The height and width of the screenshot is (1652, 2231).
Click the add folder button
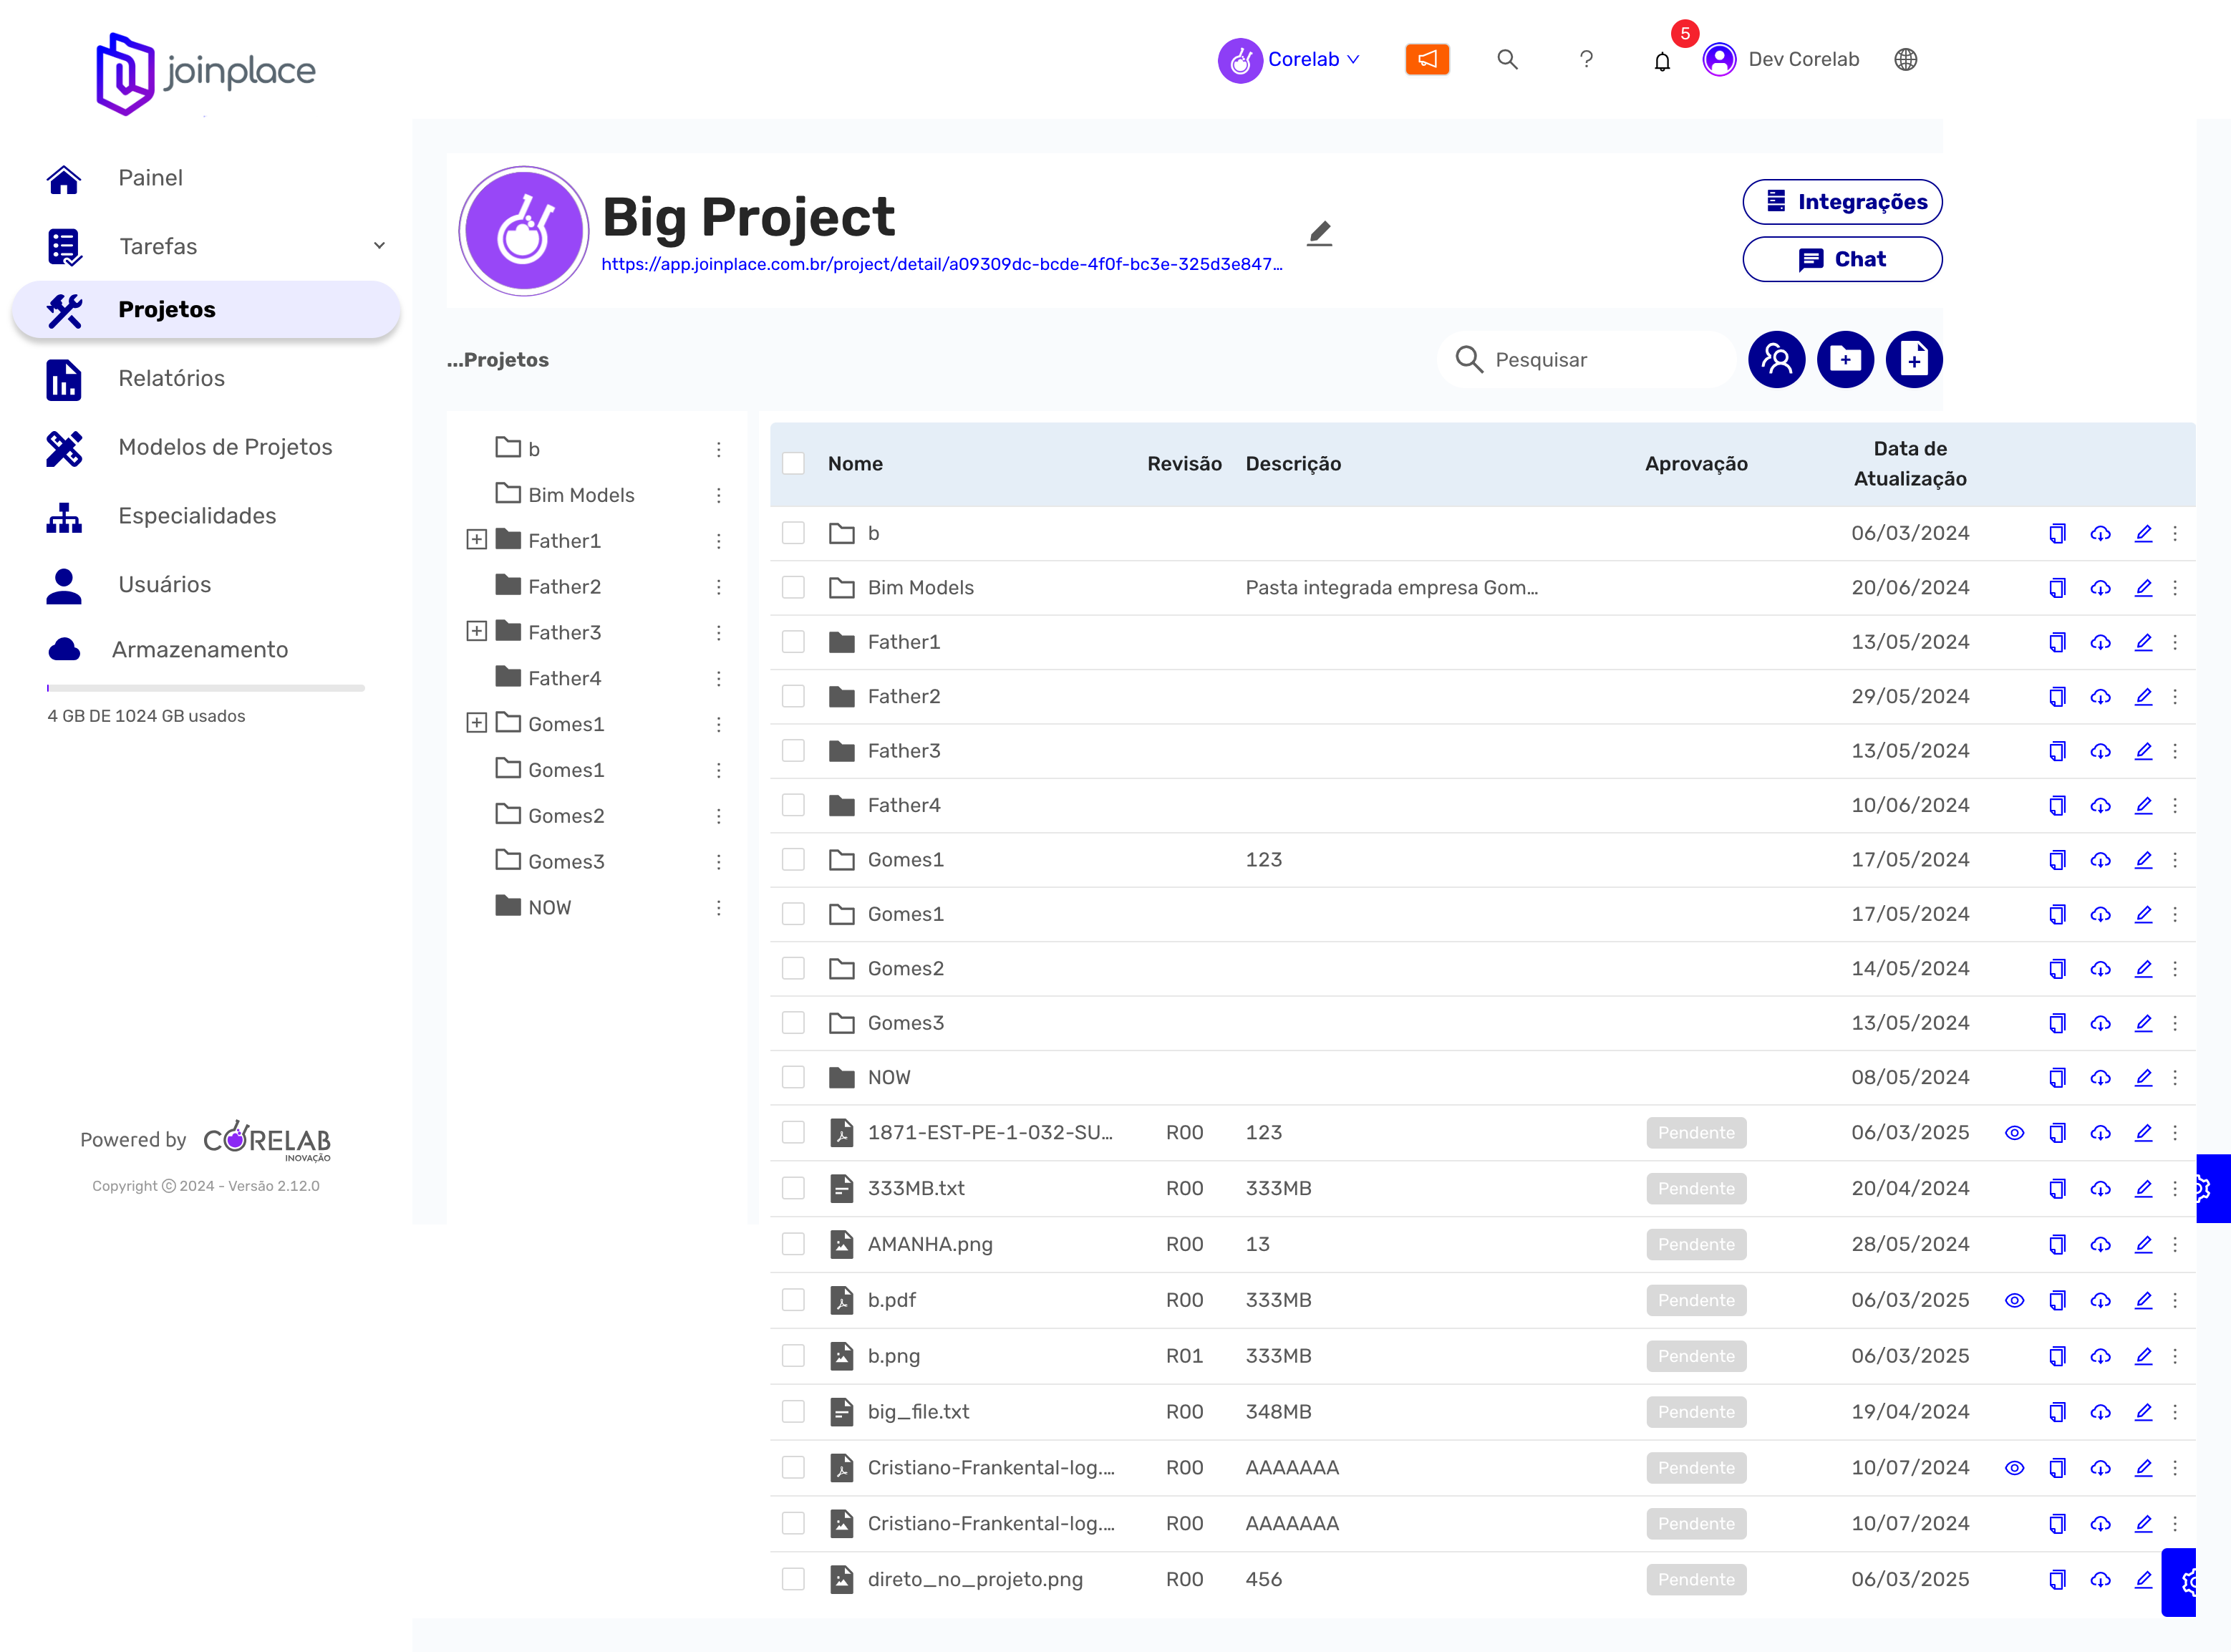(x=1844, y=359)
